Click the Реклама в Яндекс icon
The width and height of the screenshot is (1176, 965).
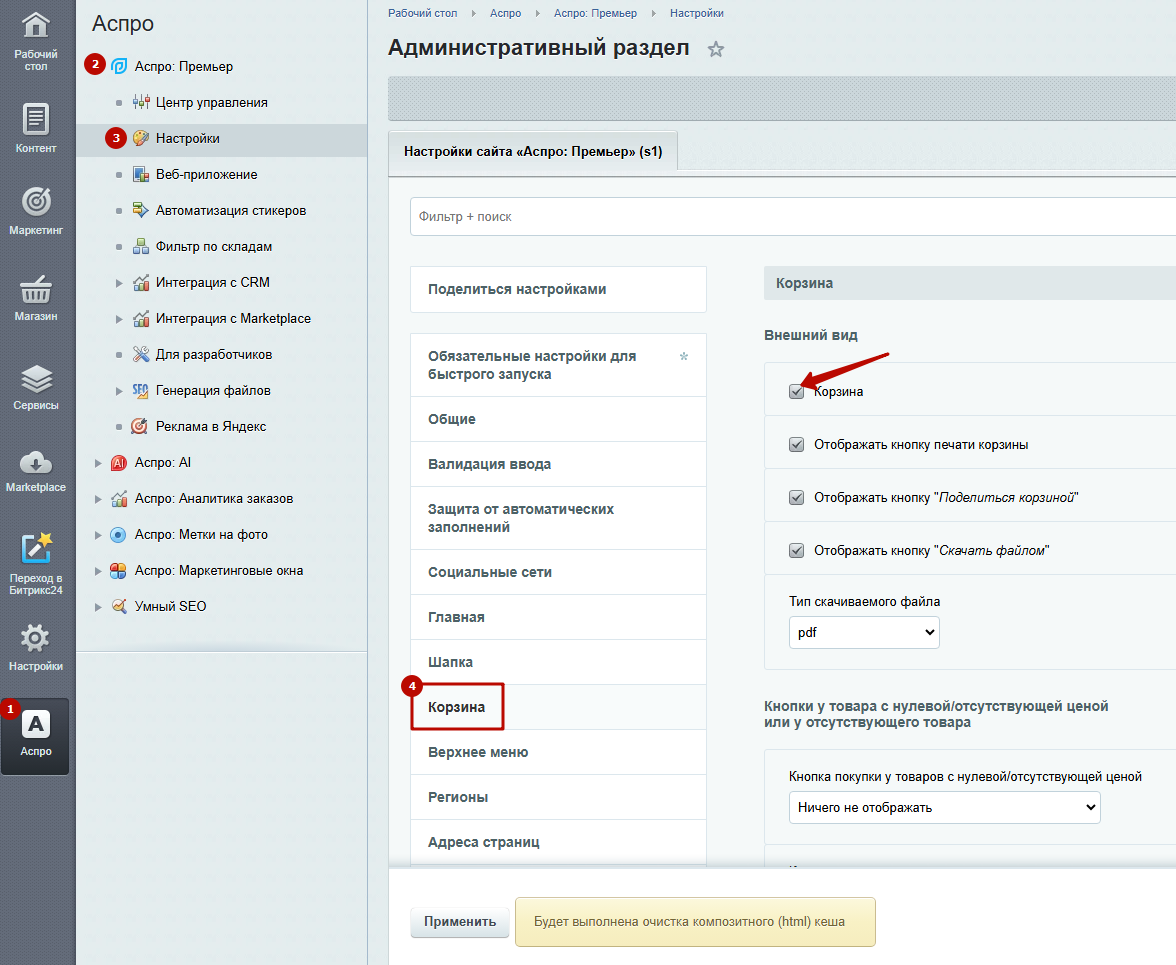(140, 426)
